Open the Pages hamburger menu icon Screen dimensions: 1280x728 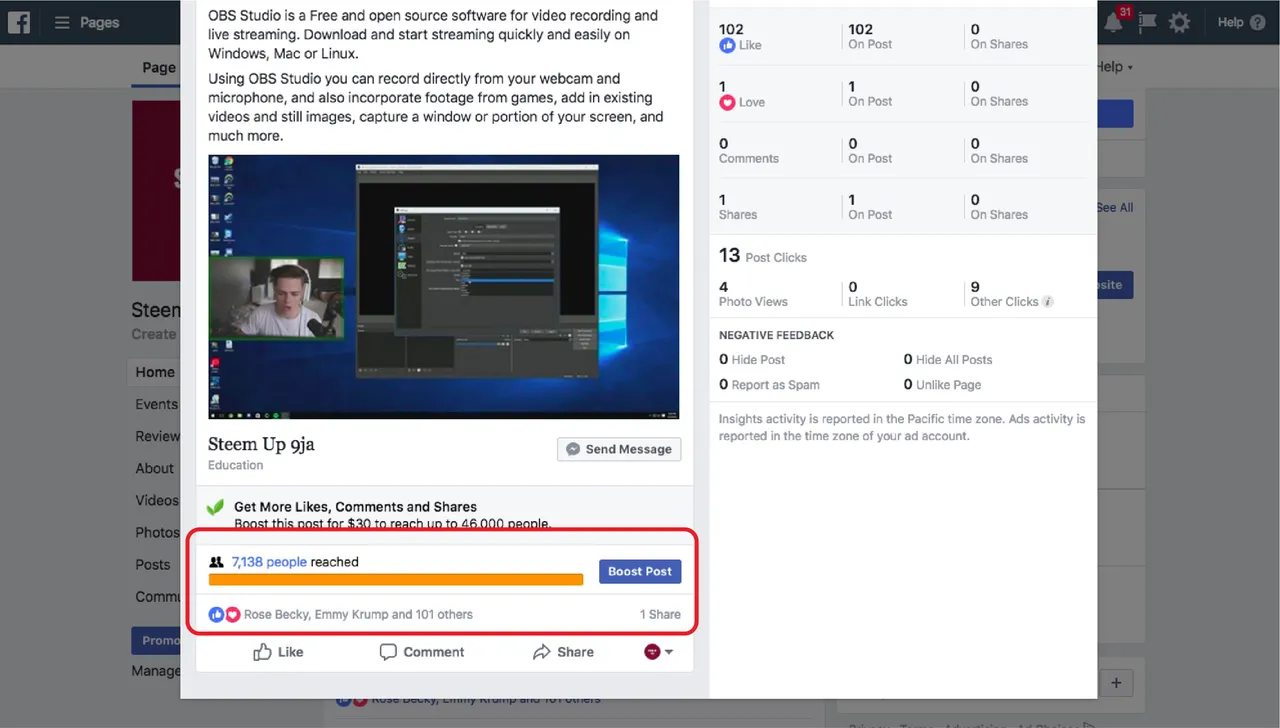point(62,22)
